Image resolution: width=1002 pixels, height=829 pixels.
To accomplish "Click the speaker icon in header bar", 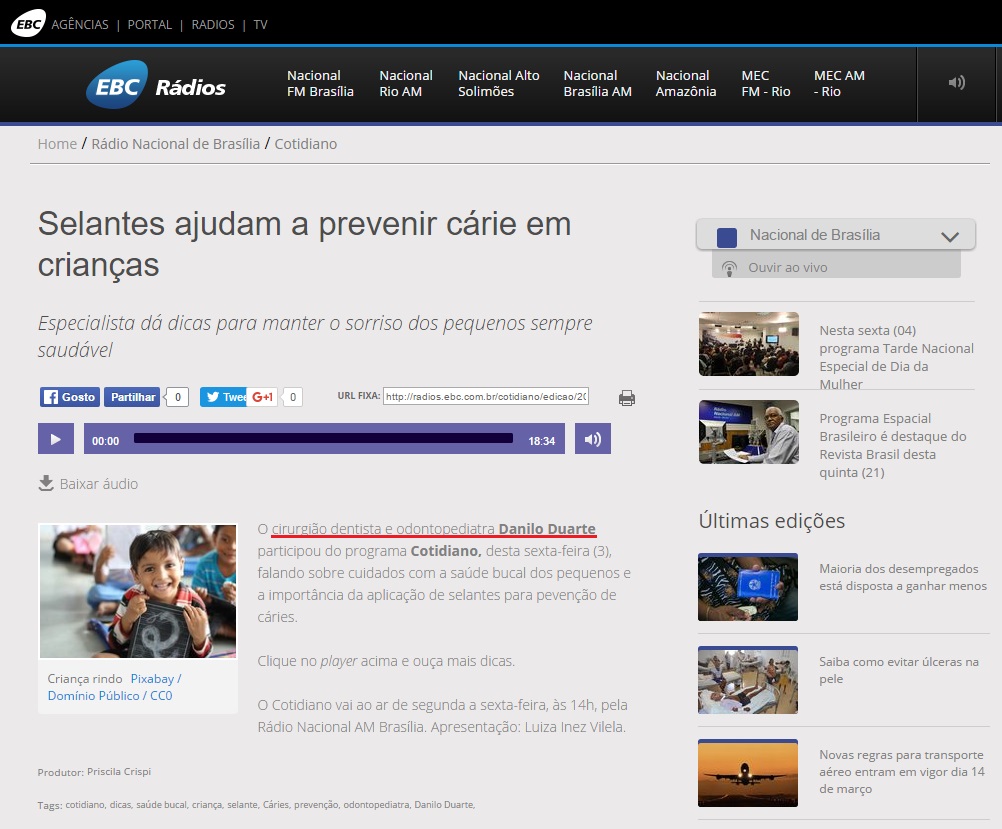I will pos(956,83).
